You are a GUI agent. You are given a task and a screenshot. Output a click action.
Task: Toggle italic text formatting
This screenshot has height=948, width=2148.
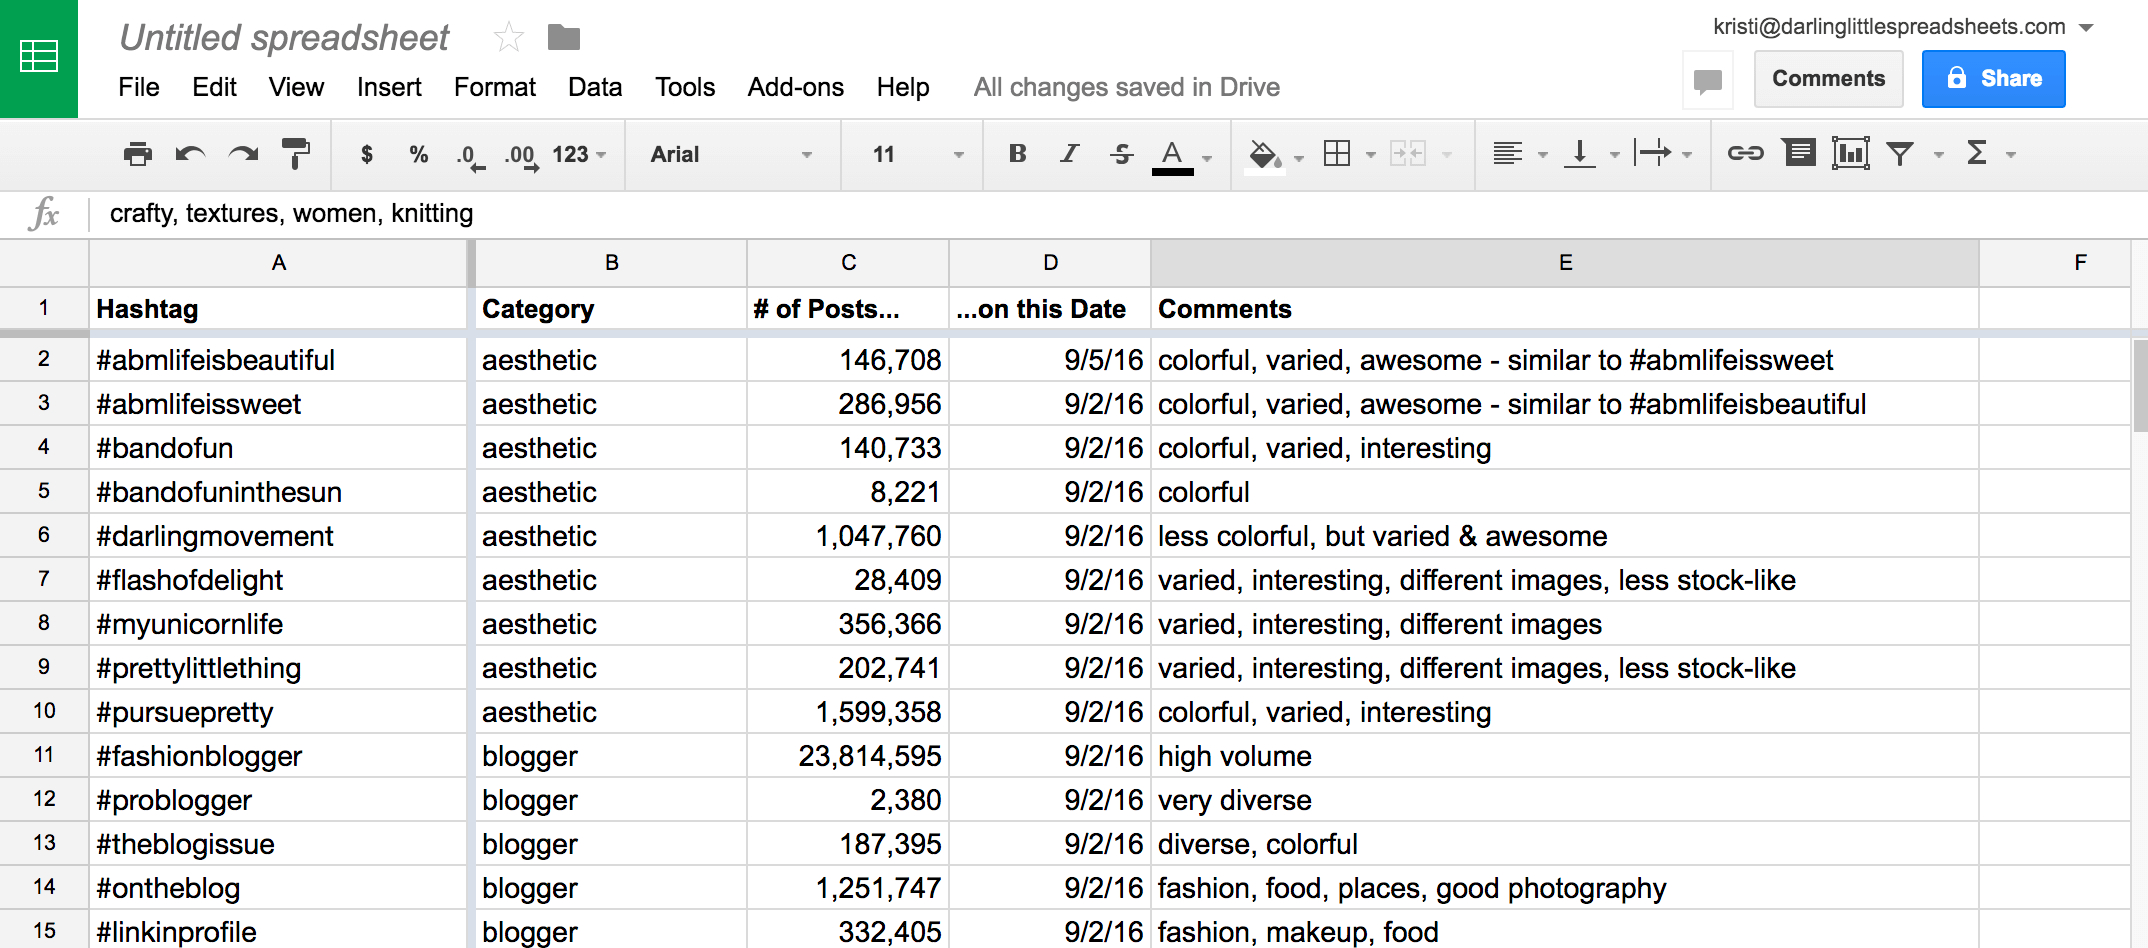coord(1070,154)
